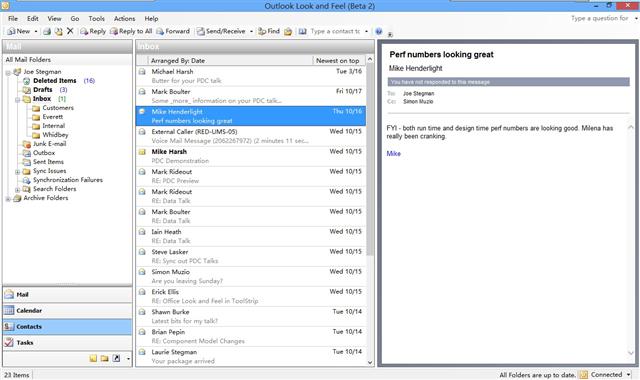This screenshot has width=640, height=380.
Task: Click the Organize folder icon after Find
Action: pos(288,31)
